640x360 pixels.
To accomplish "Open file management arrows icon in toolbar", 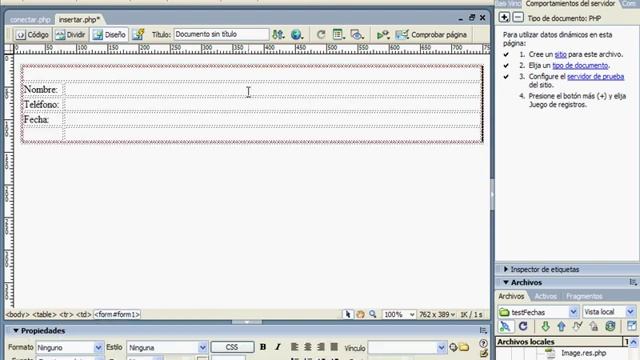I will (278, 35).
